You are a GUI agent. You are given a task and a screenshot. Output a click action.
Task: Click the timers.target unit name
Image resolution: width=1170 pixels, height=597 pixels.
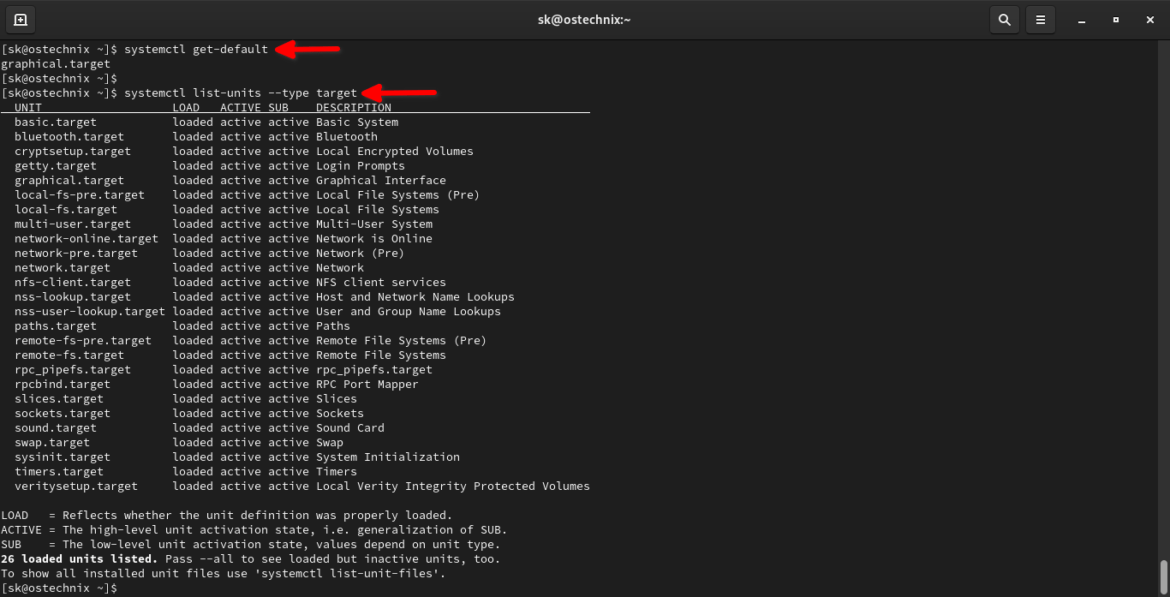(59, 472)
